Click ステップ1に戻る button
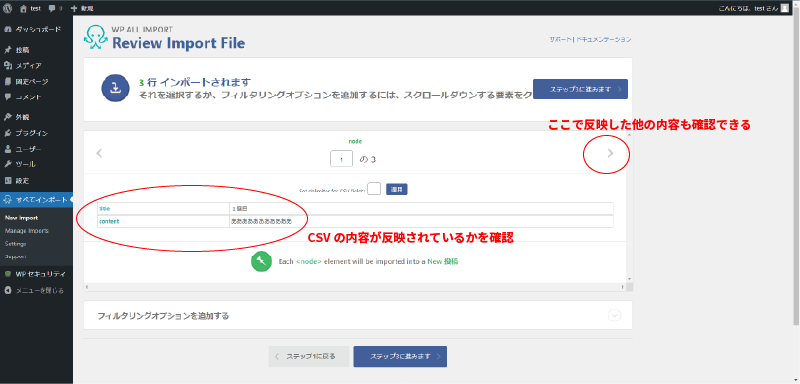This screenshot has width=800, height=384. 309,356
